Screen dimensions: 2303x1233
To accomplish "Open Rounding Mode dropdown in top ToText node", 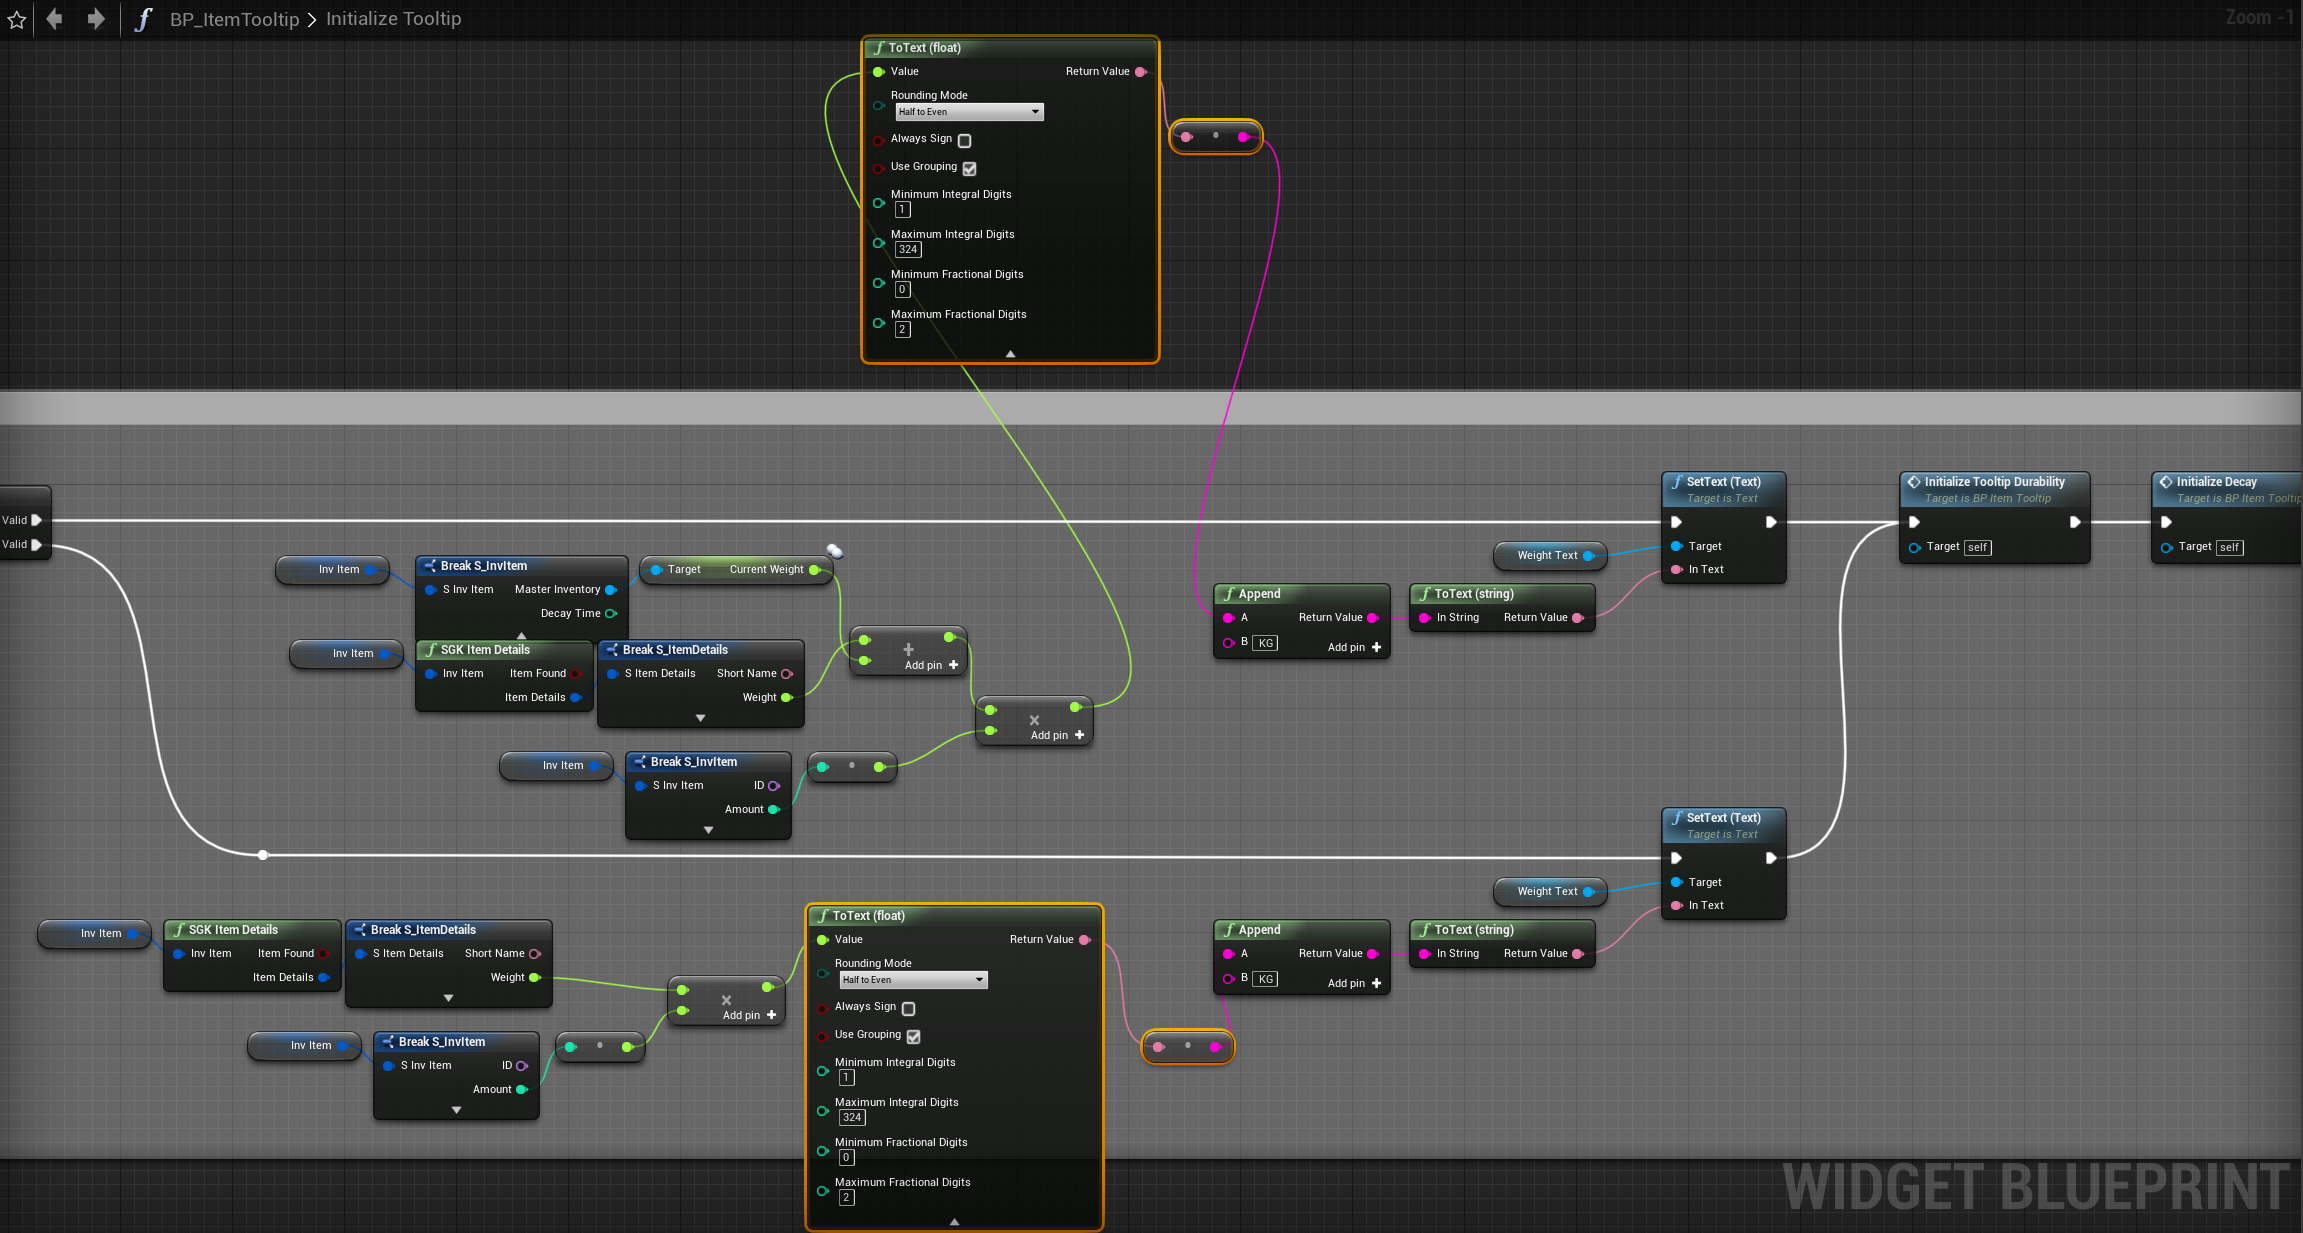I will pos(969,112).
